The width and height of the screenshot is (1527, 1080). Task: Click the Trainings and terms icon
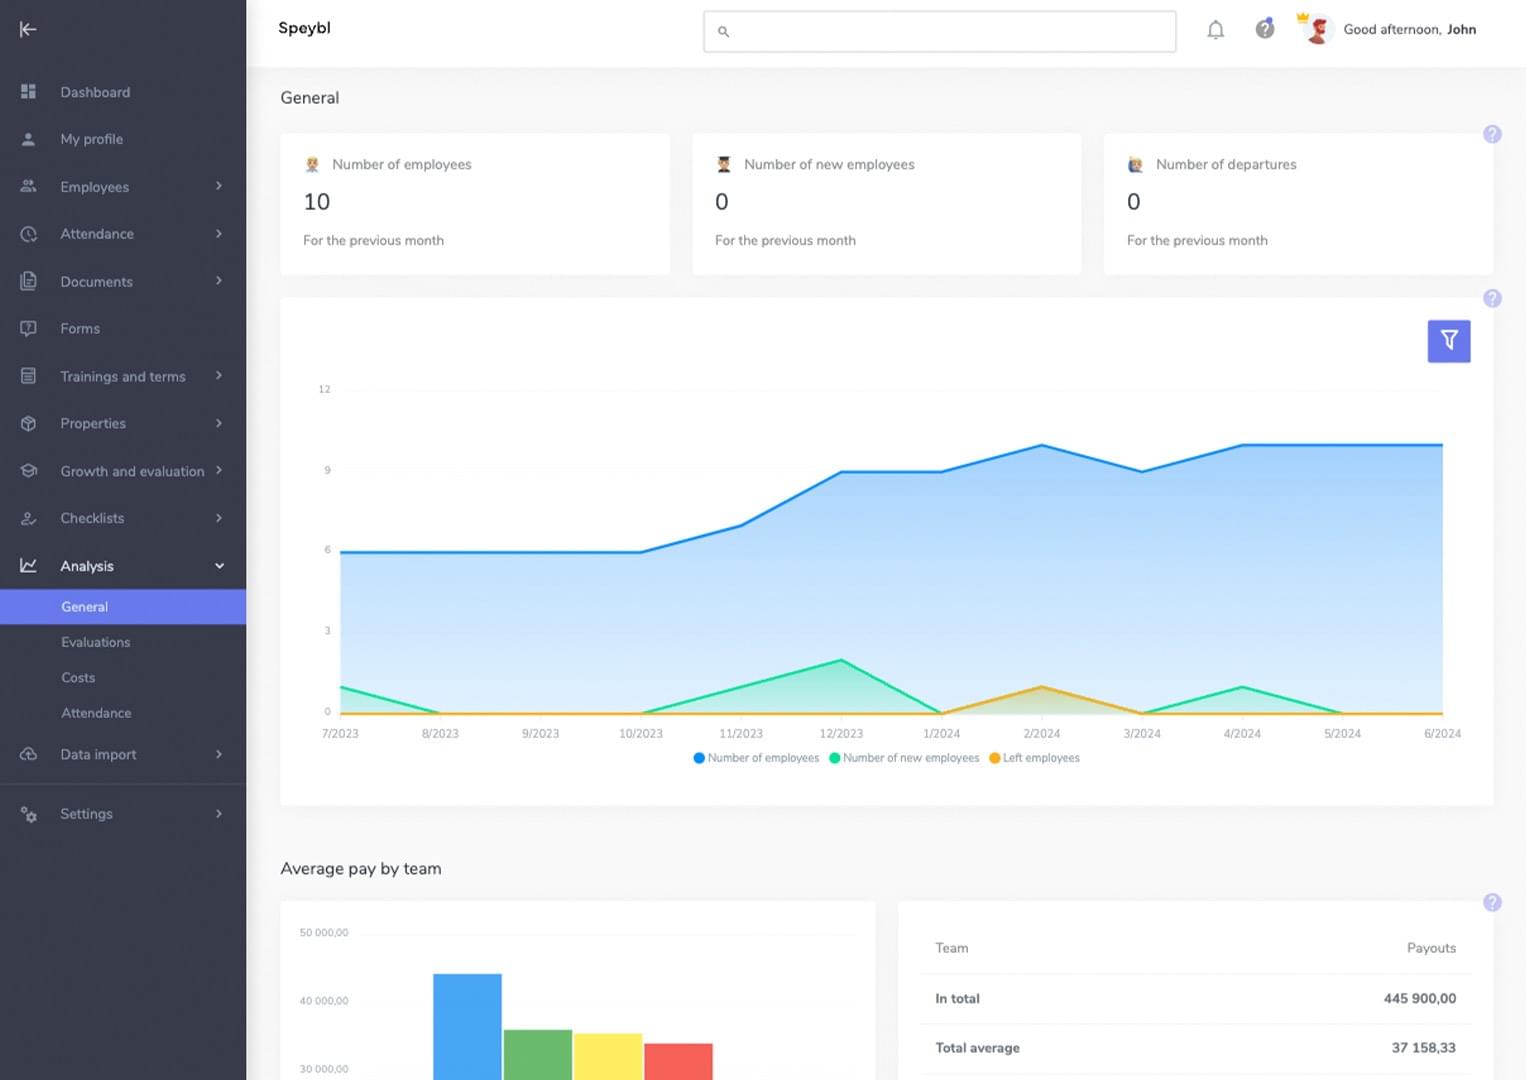(x=28, y=376)
